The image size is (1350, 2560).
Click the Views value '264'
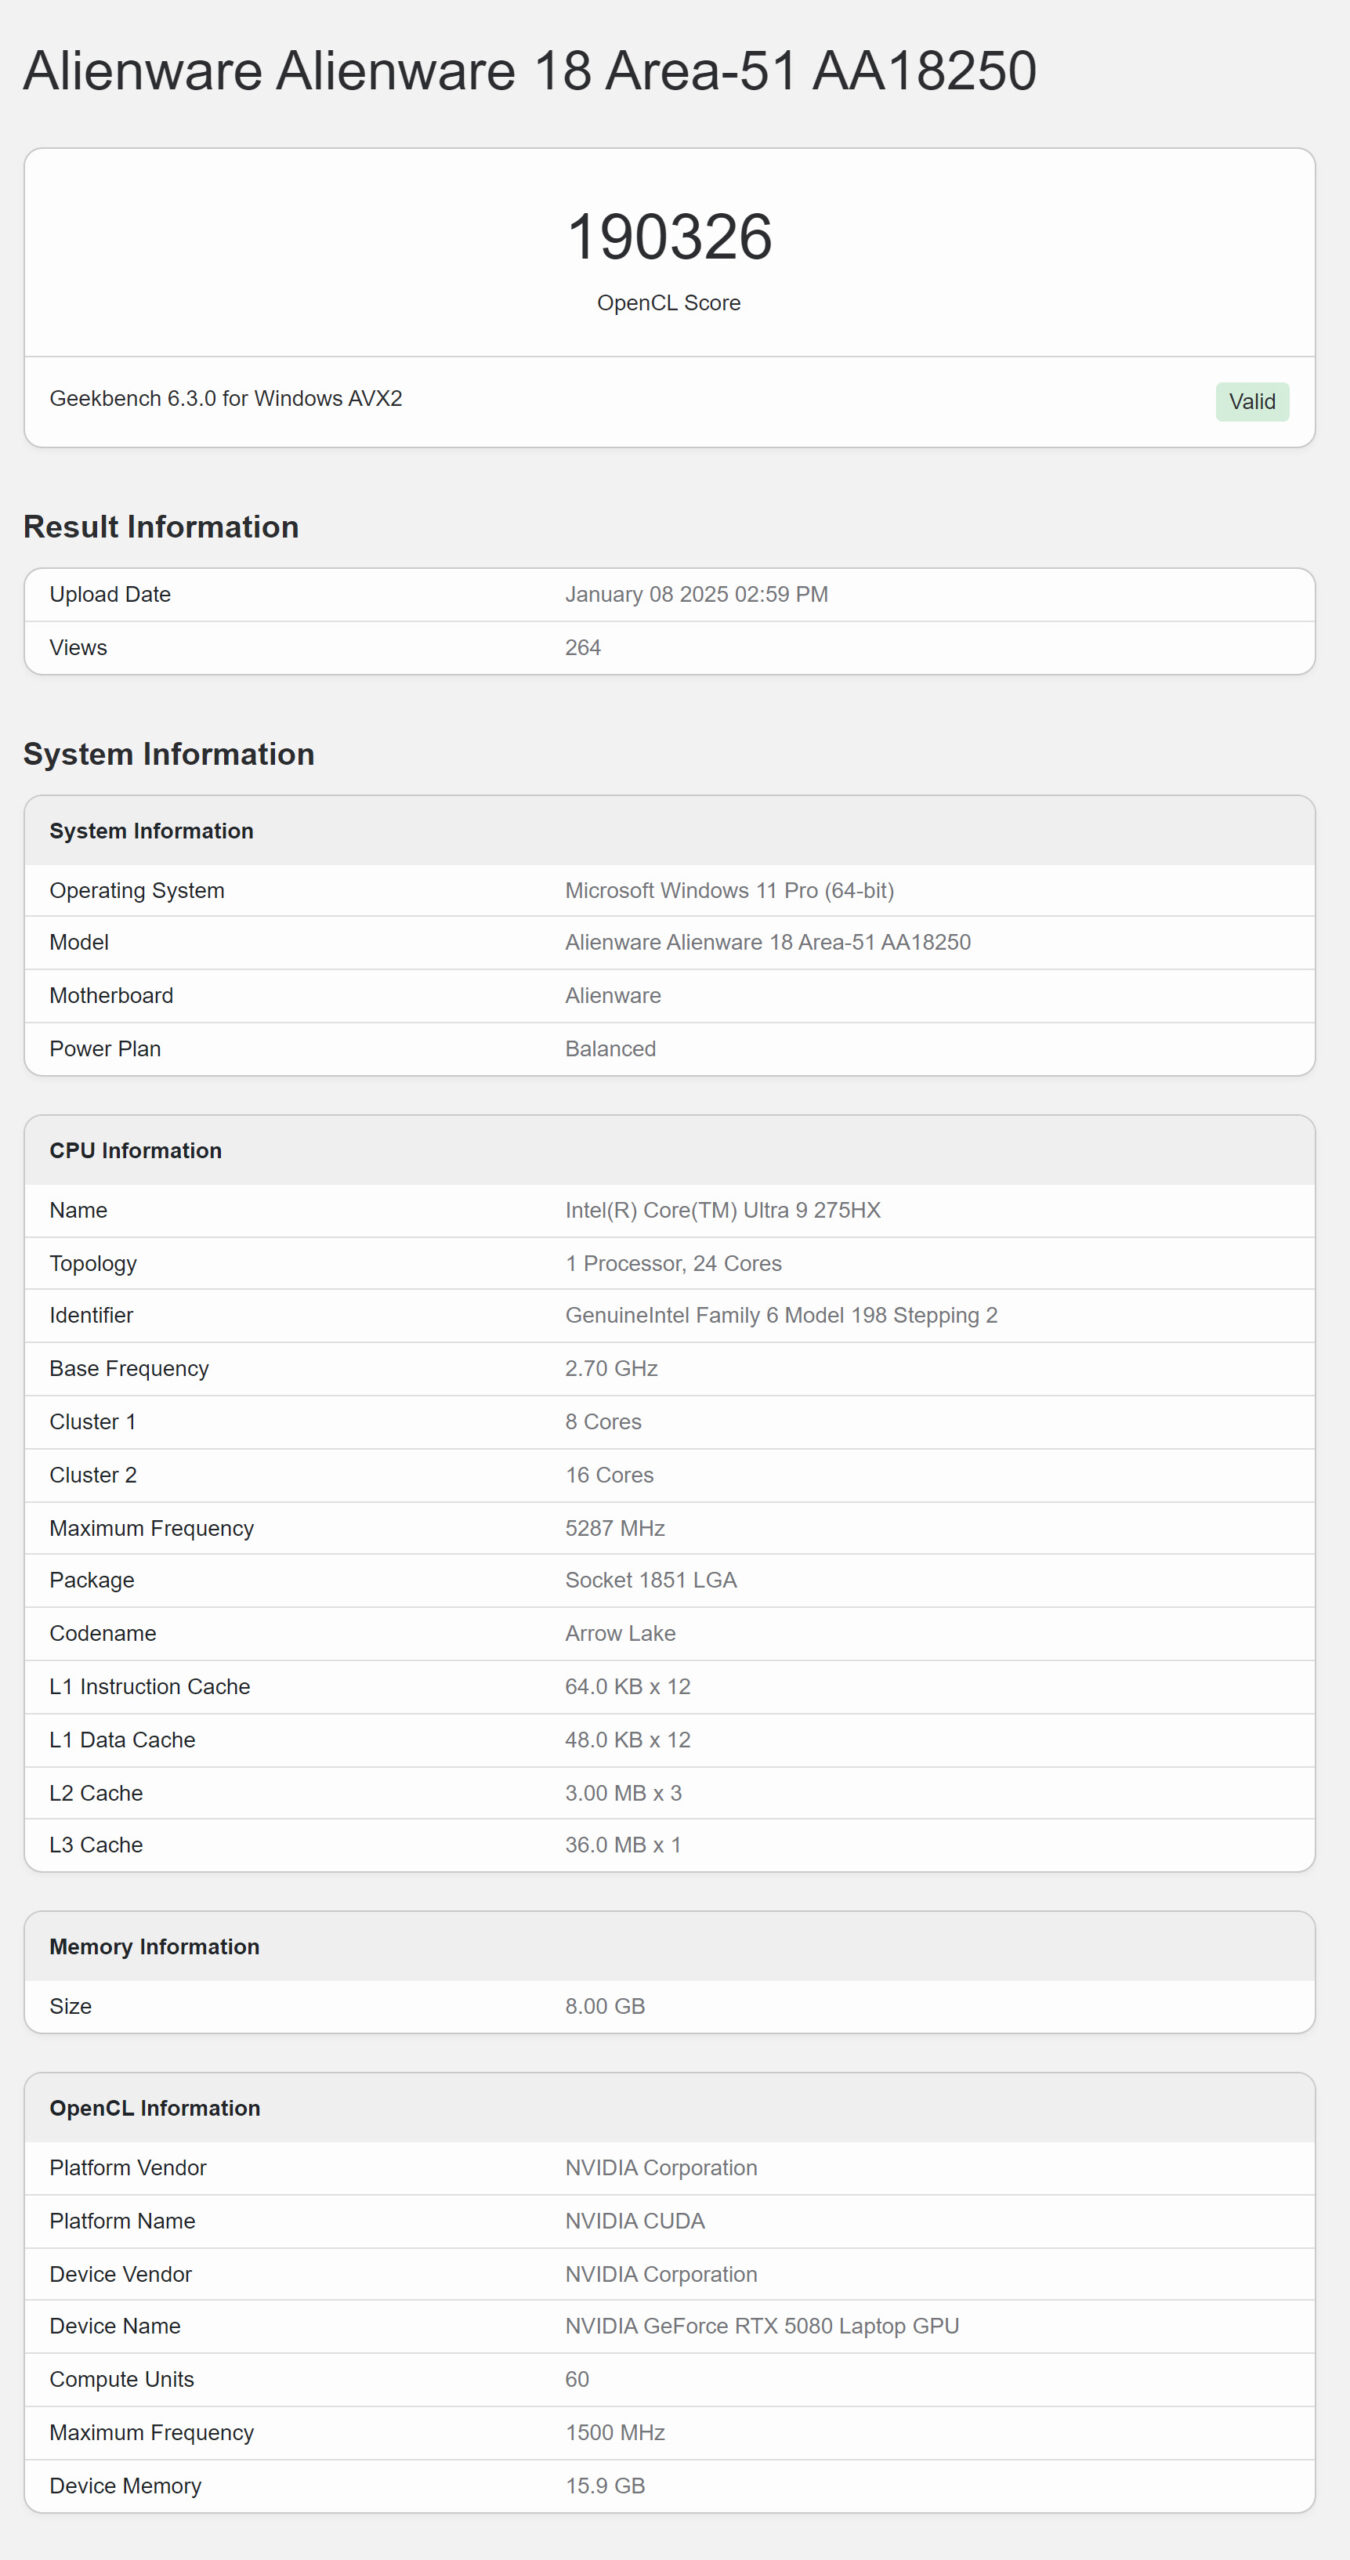(583, 647)
